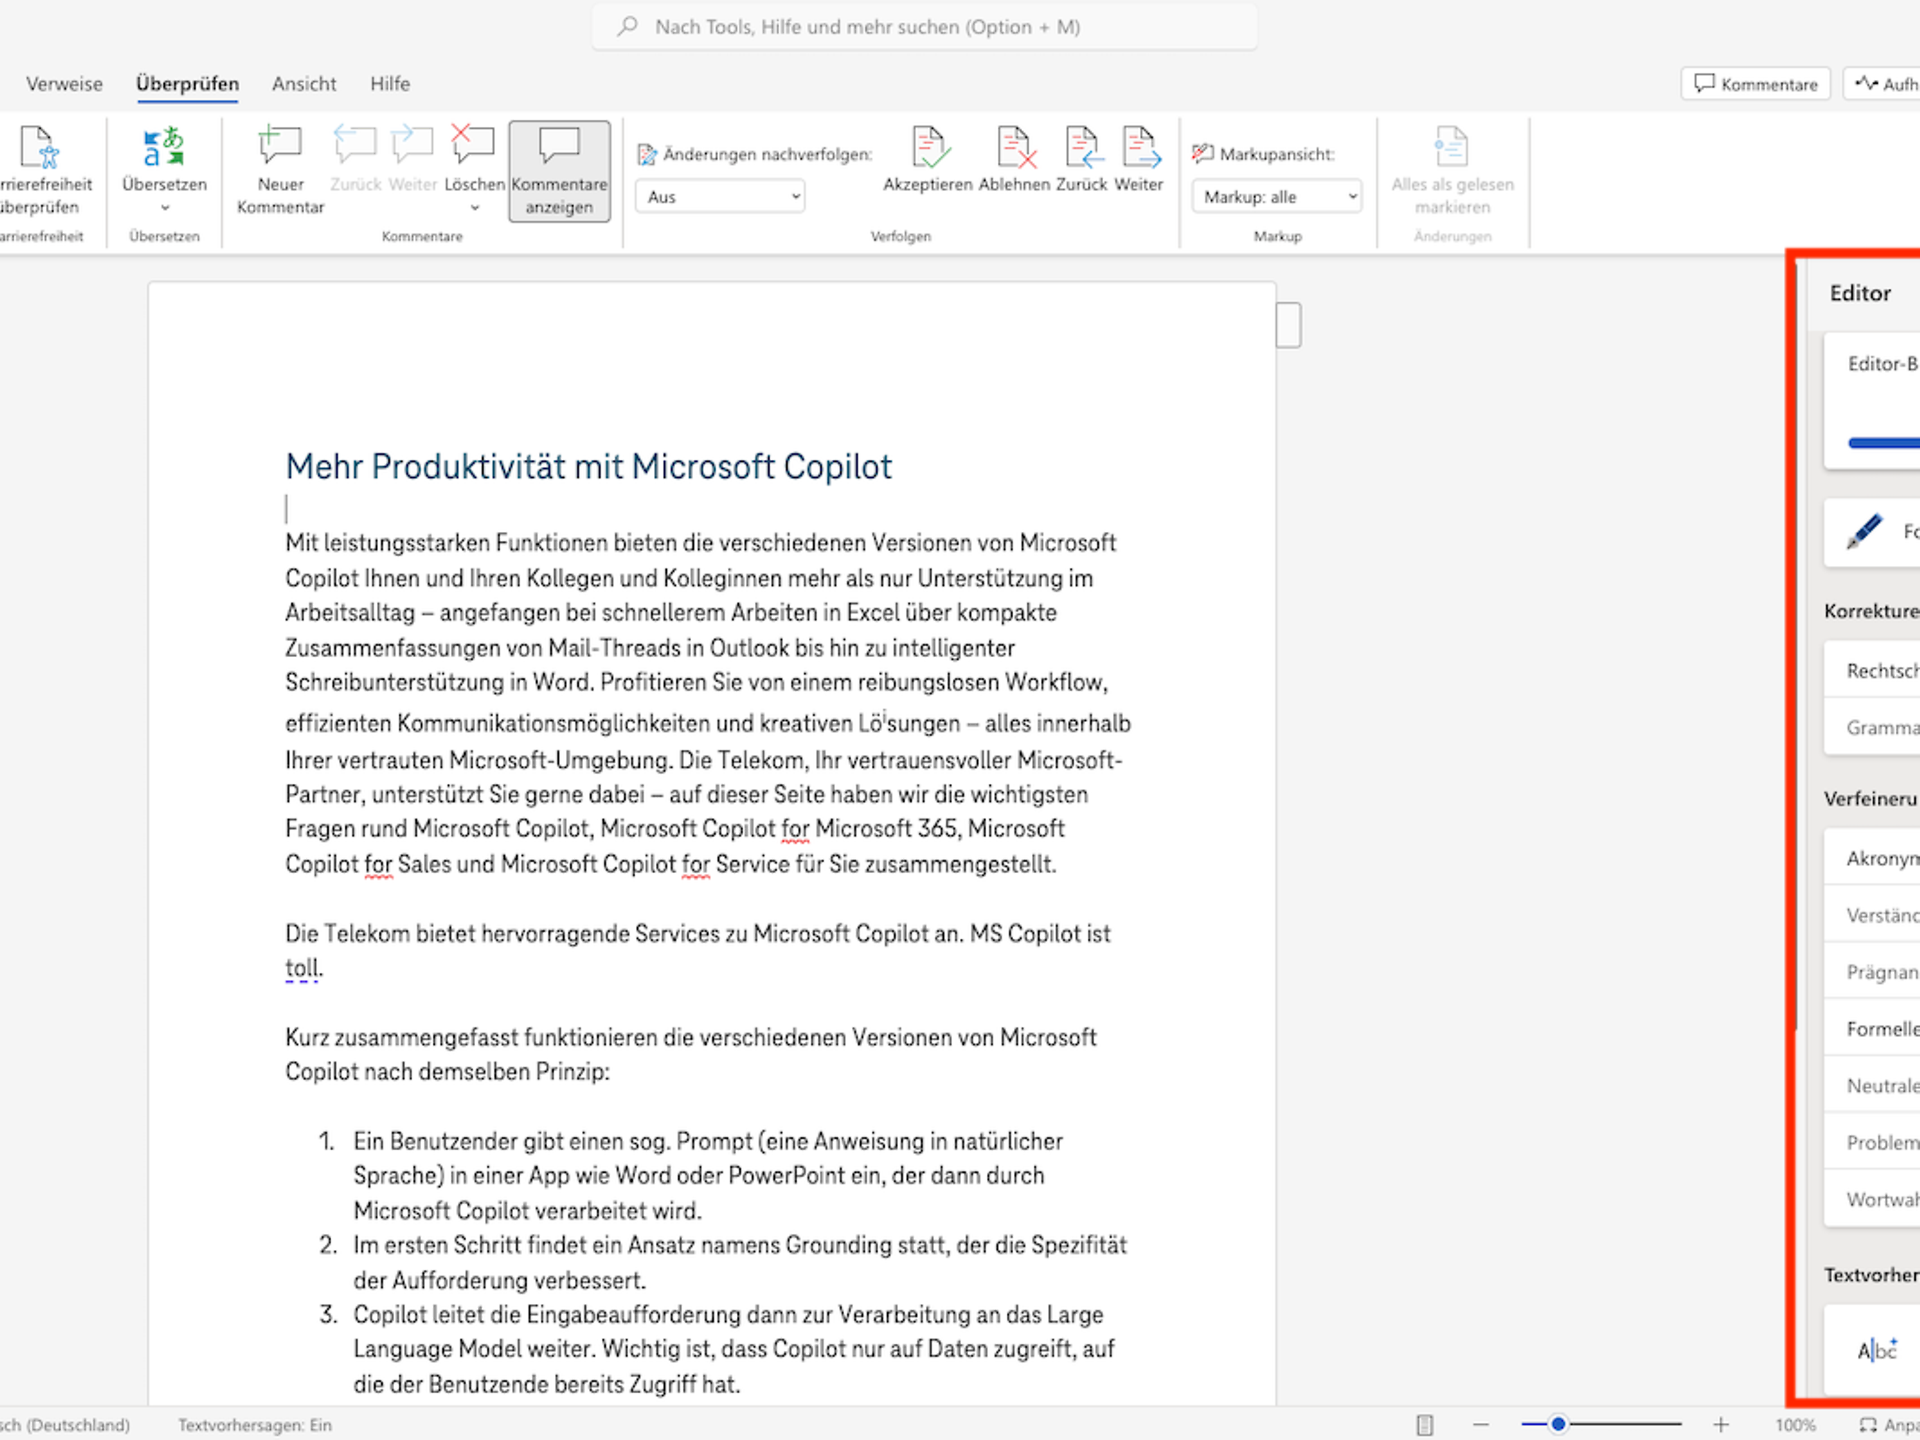This screenshot has width=1920, height=1440.
Task: Select Alles als gelesen markieren
Action: 1452,170
